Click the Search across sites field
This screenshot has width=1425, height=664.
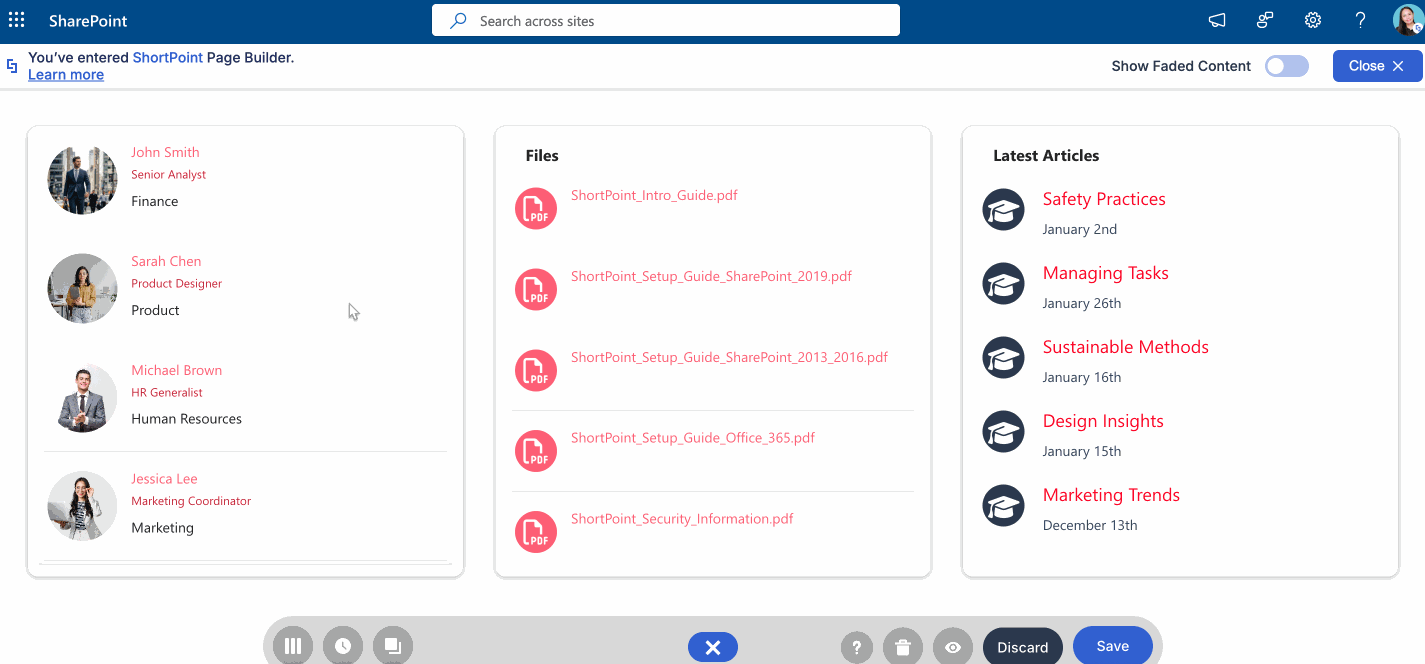coord(666,20)
